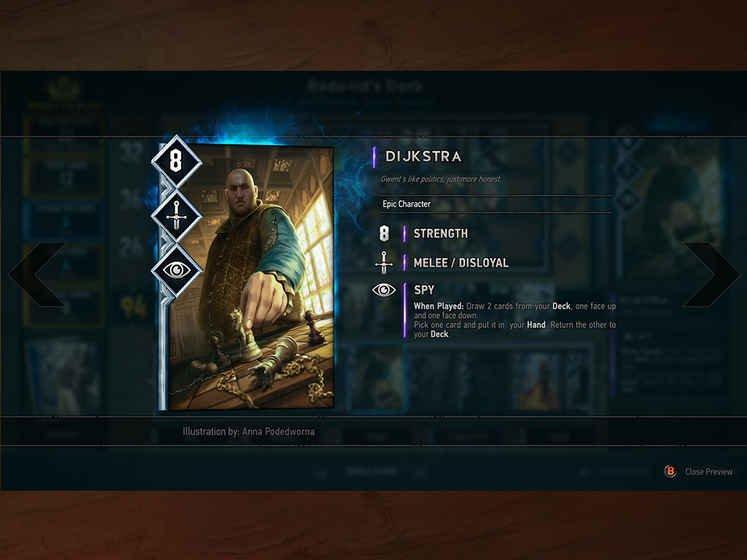747x560 pixels.
Task: Click the SPY ability heading
Action: click(x=424, y=290)
